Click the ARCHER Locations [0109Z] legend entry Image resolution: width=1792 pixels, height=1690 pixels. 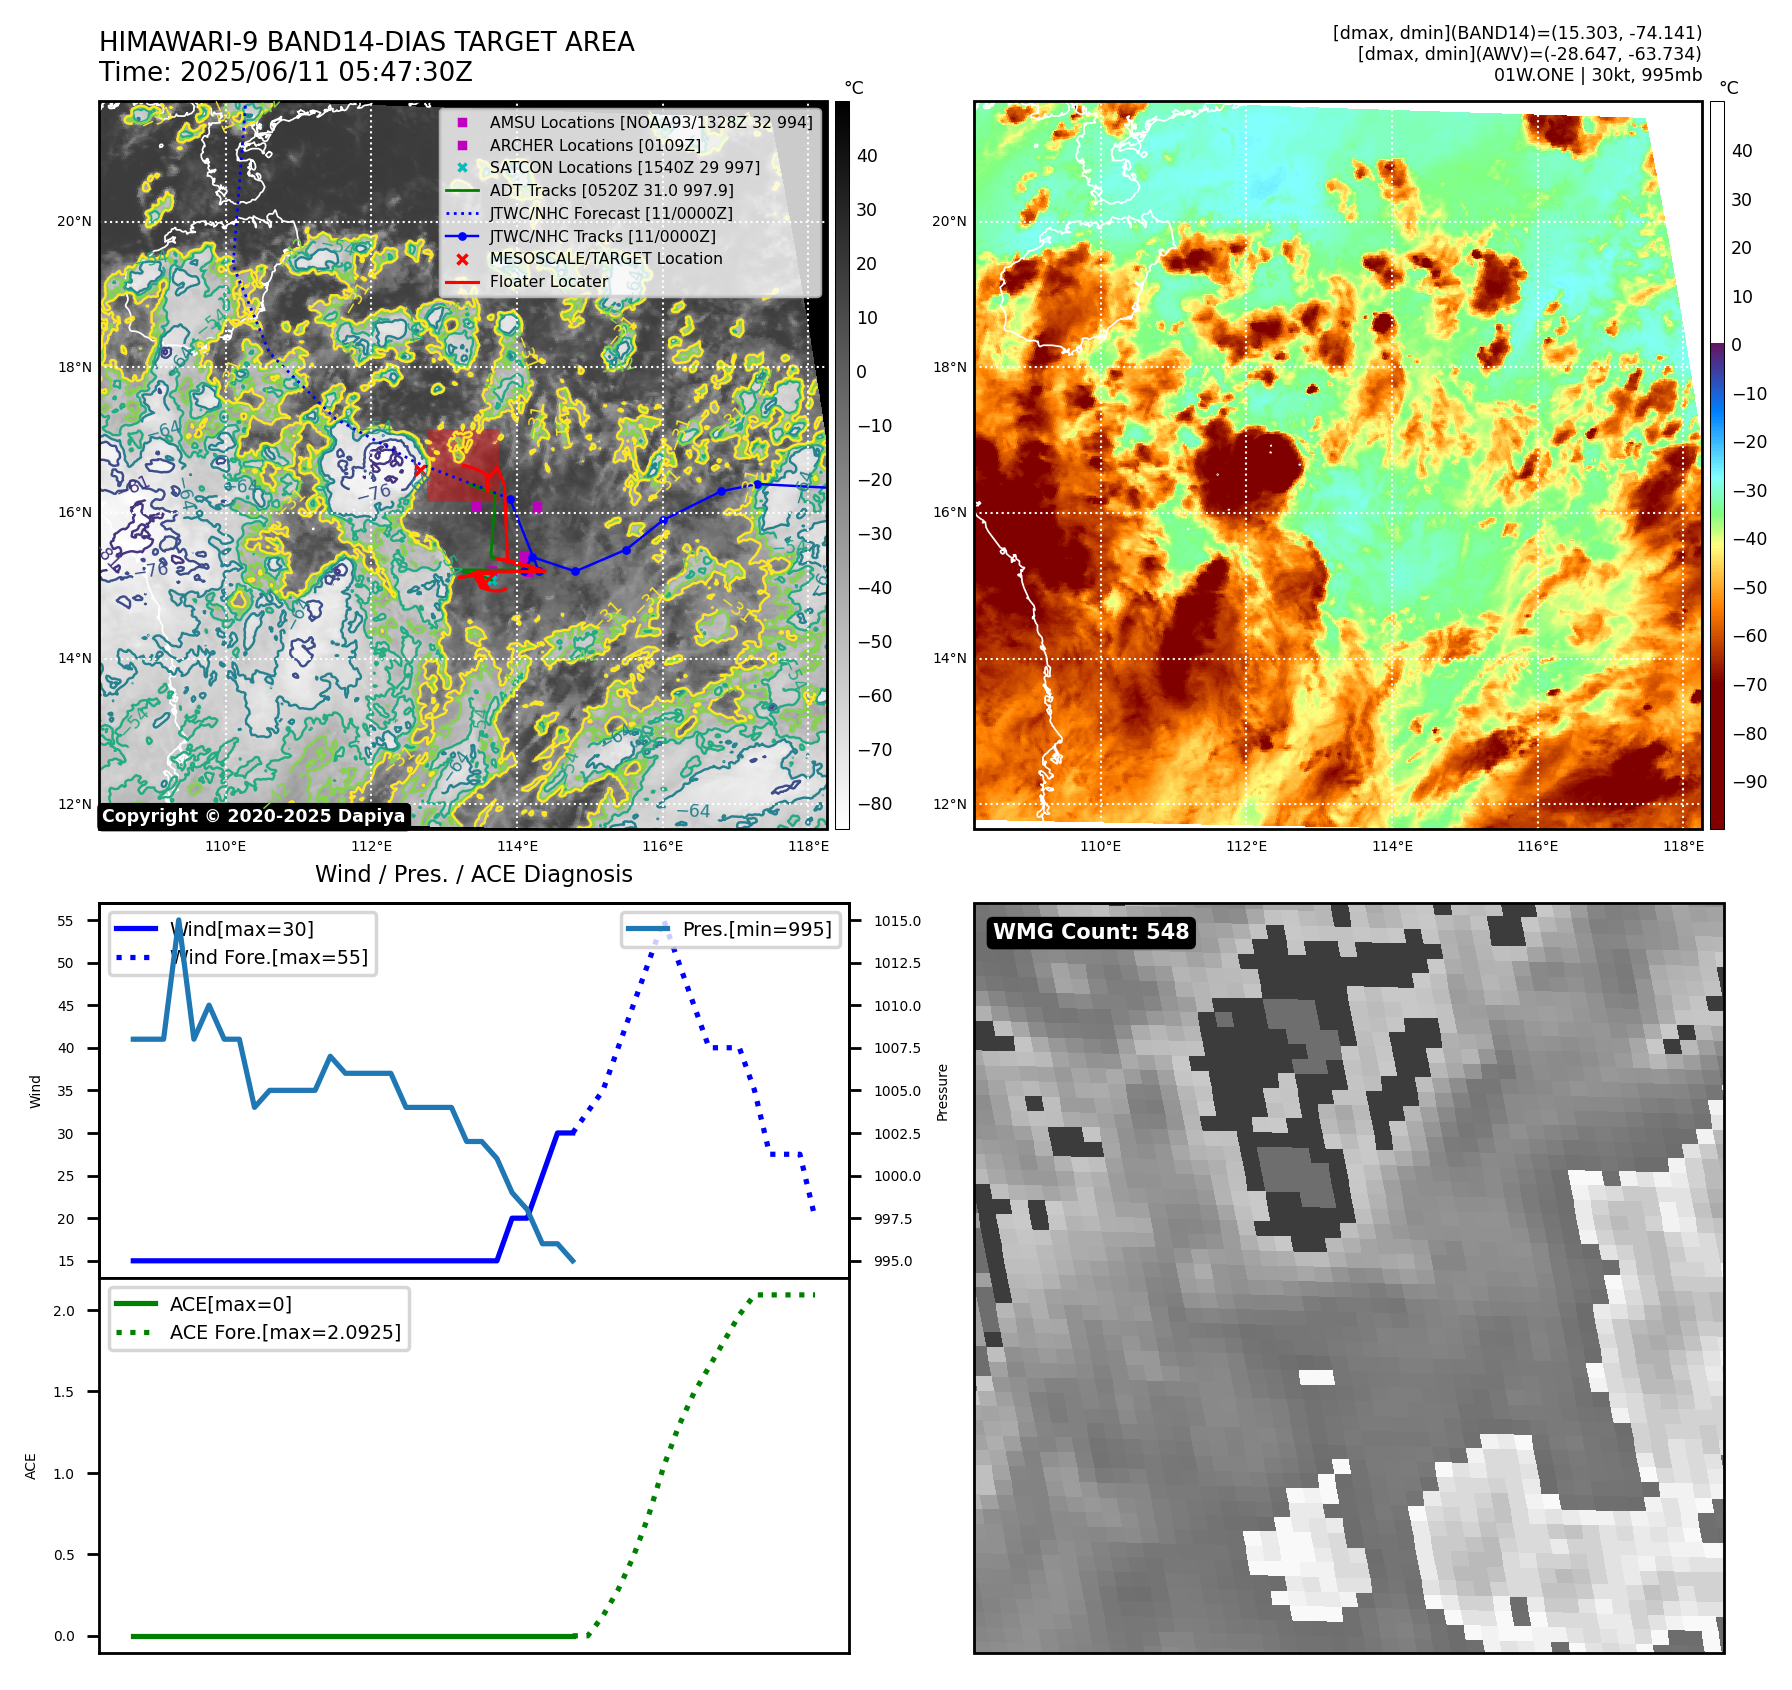tap(574, 145)
